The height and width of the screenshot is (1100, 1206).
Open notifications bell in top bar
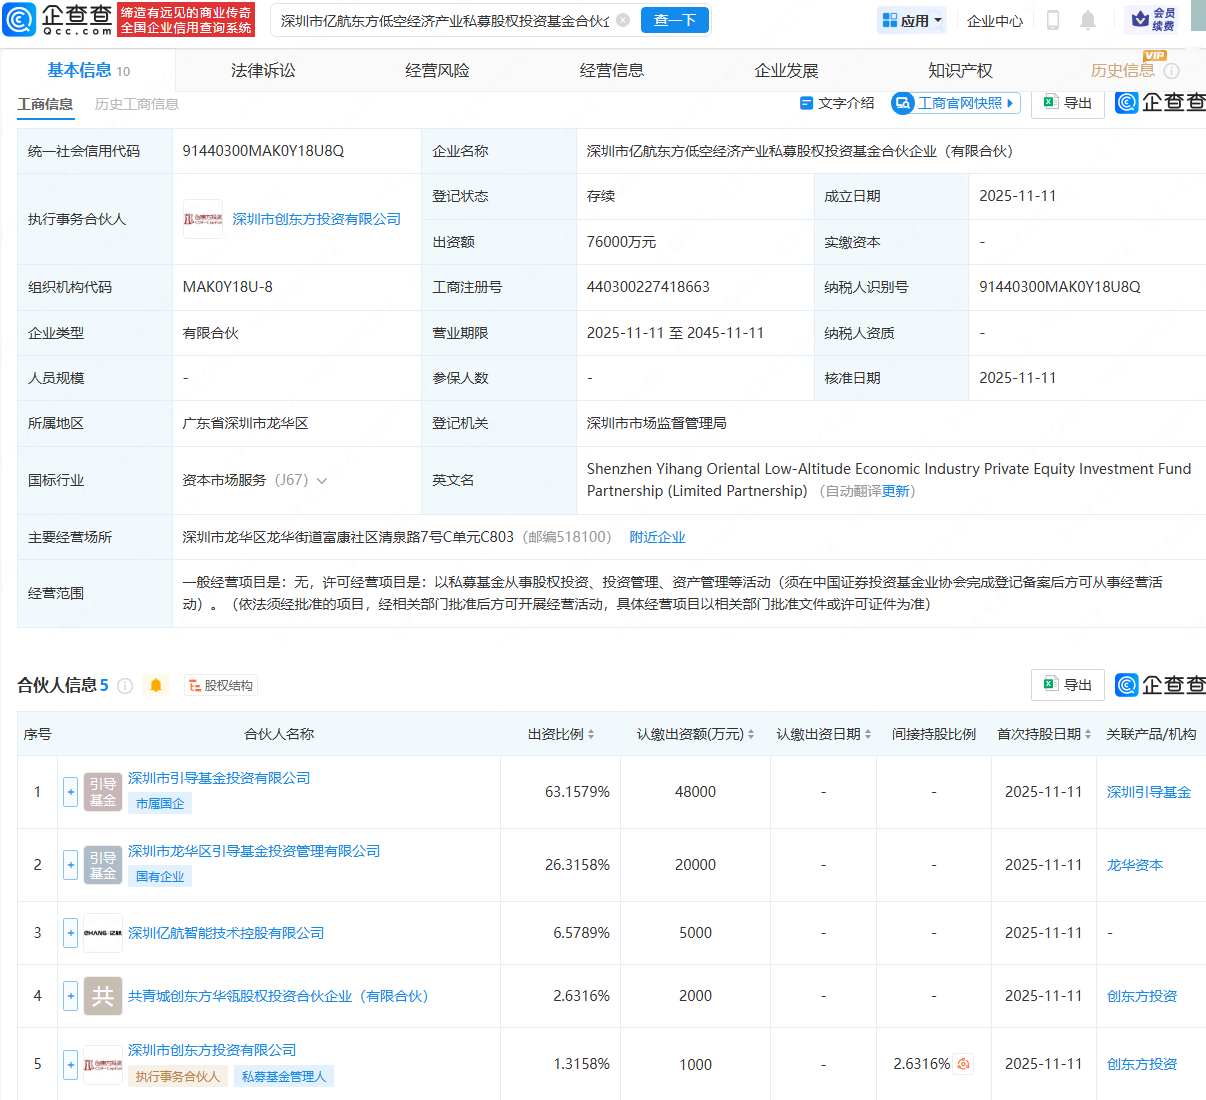pos(1088,20)
